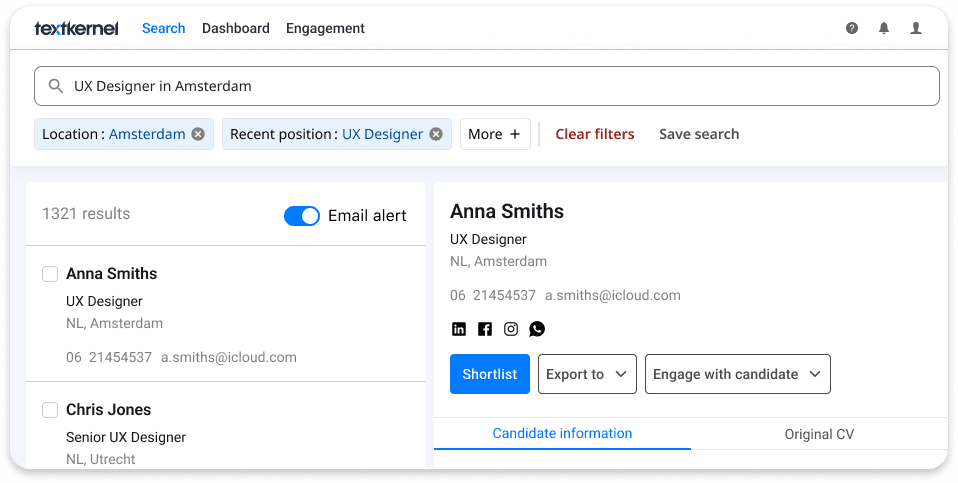This screenshot has width=958, height=483.
Task: Open the help question mark icon
Action: pos(852,28)
